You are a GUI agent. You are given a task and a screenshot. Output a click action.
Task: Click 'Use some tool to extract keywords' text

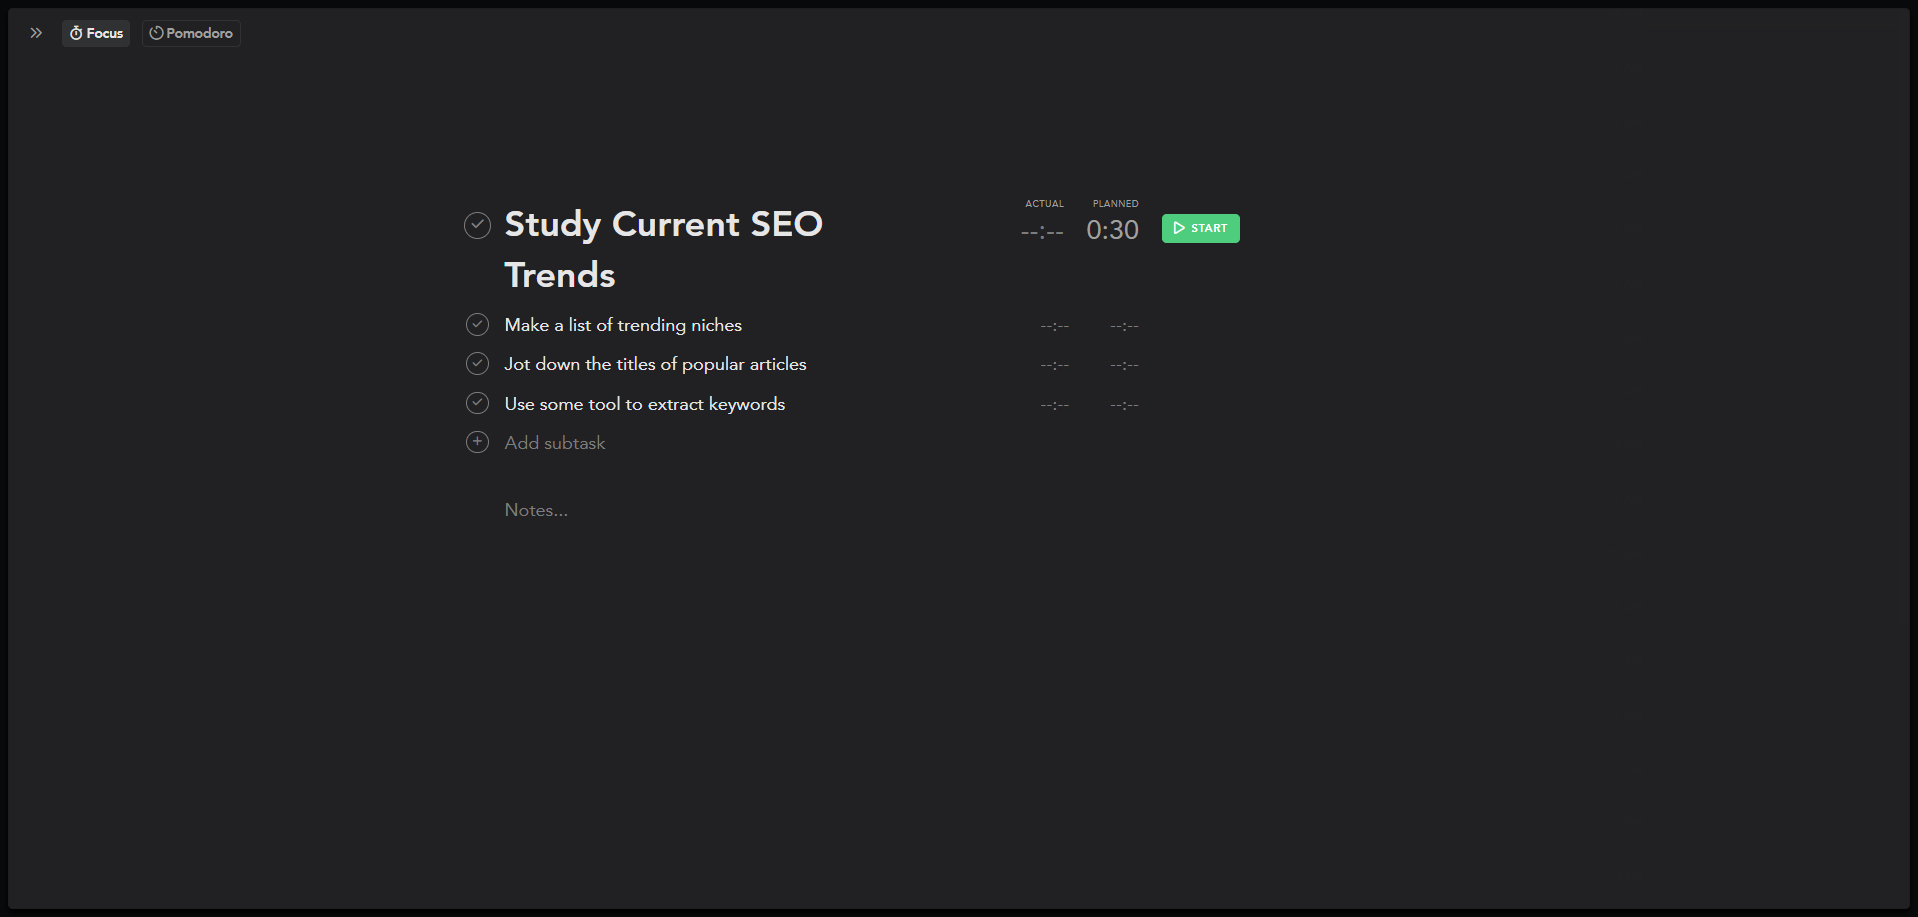[644, 404]
